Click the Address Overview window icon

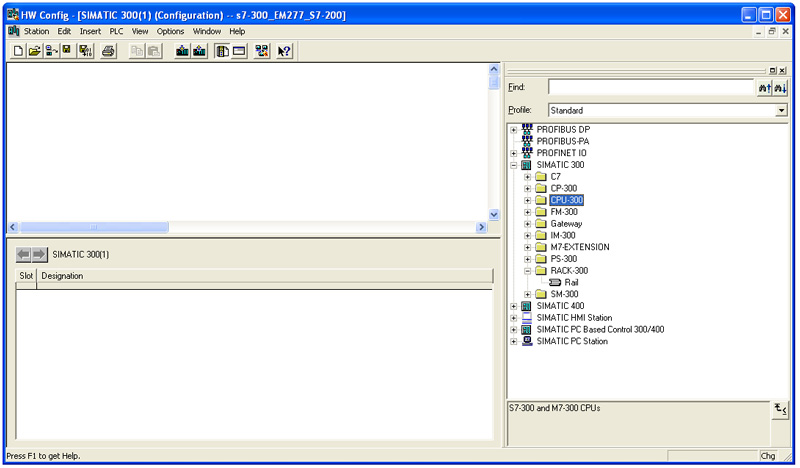239,51
